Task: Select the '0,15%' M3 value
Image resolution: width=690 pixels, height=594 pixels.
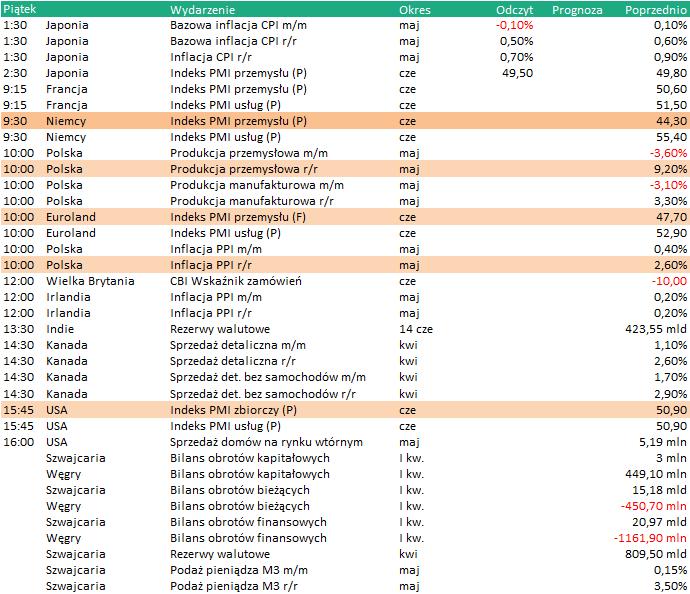Action: 670,570
